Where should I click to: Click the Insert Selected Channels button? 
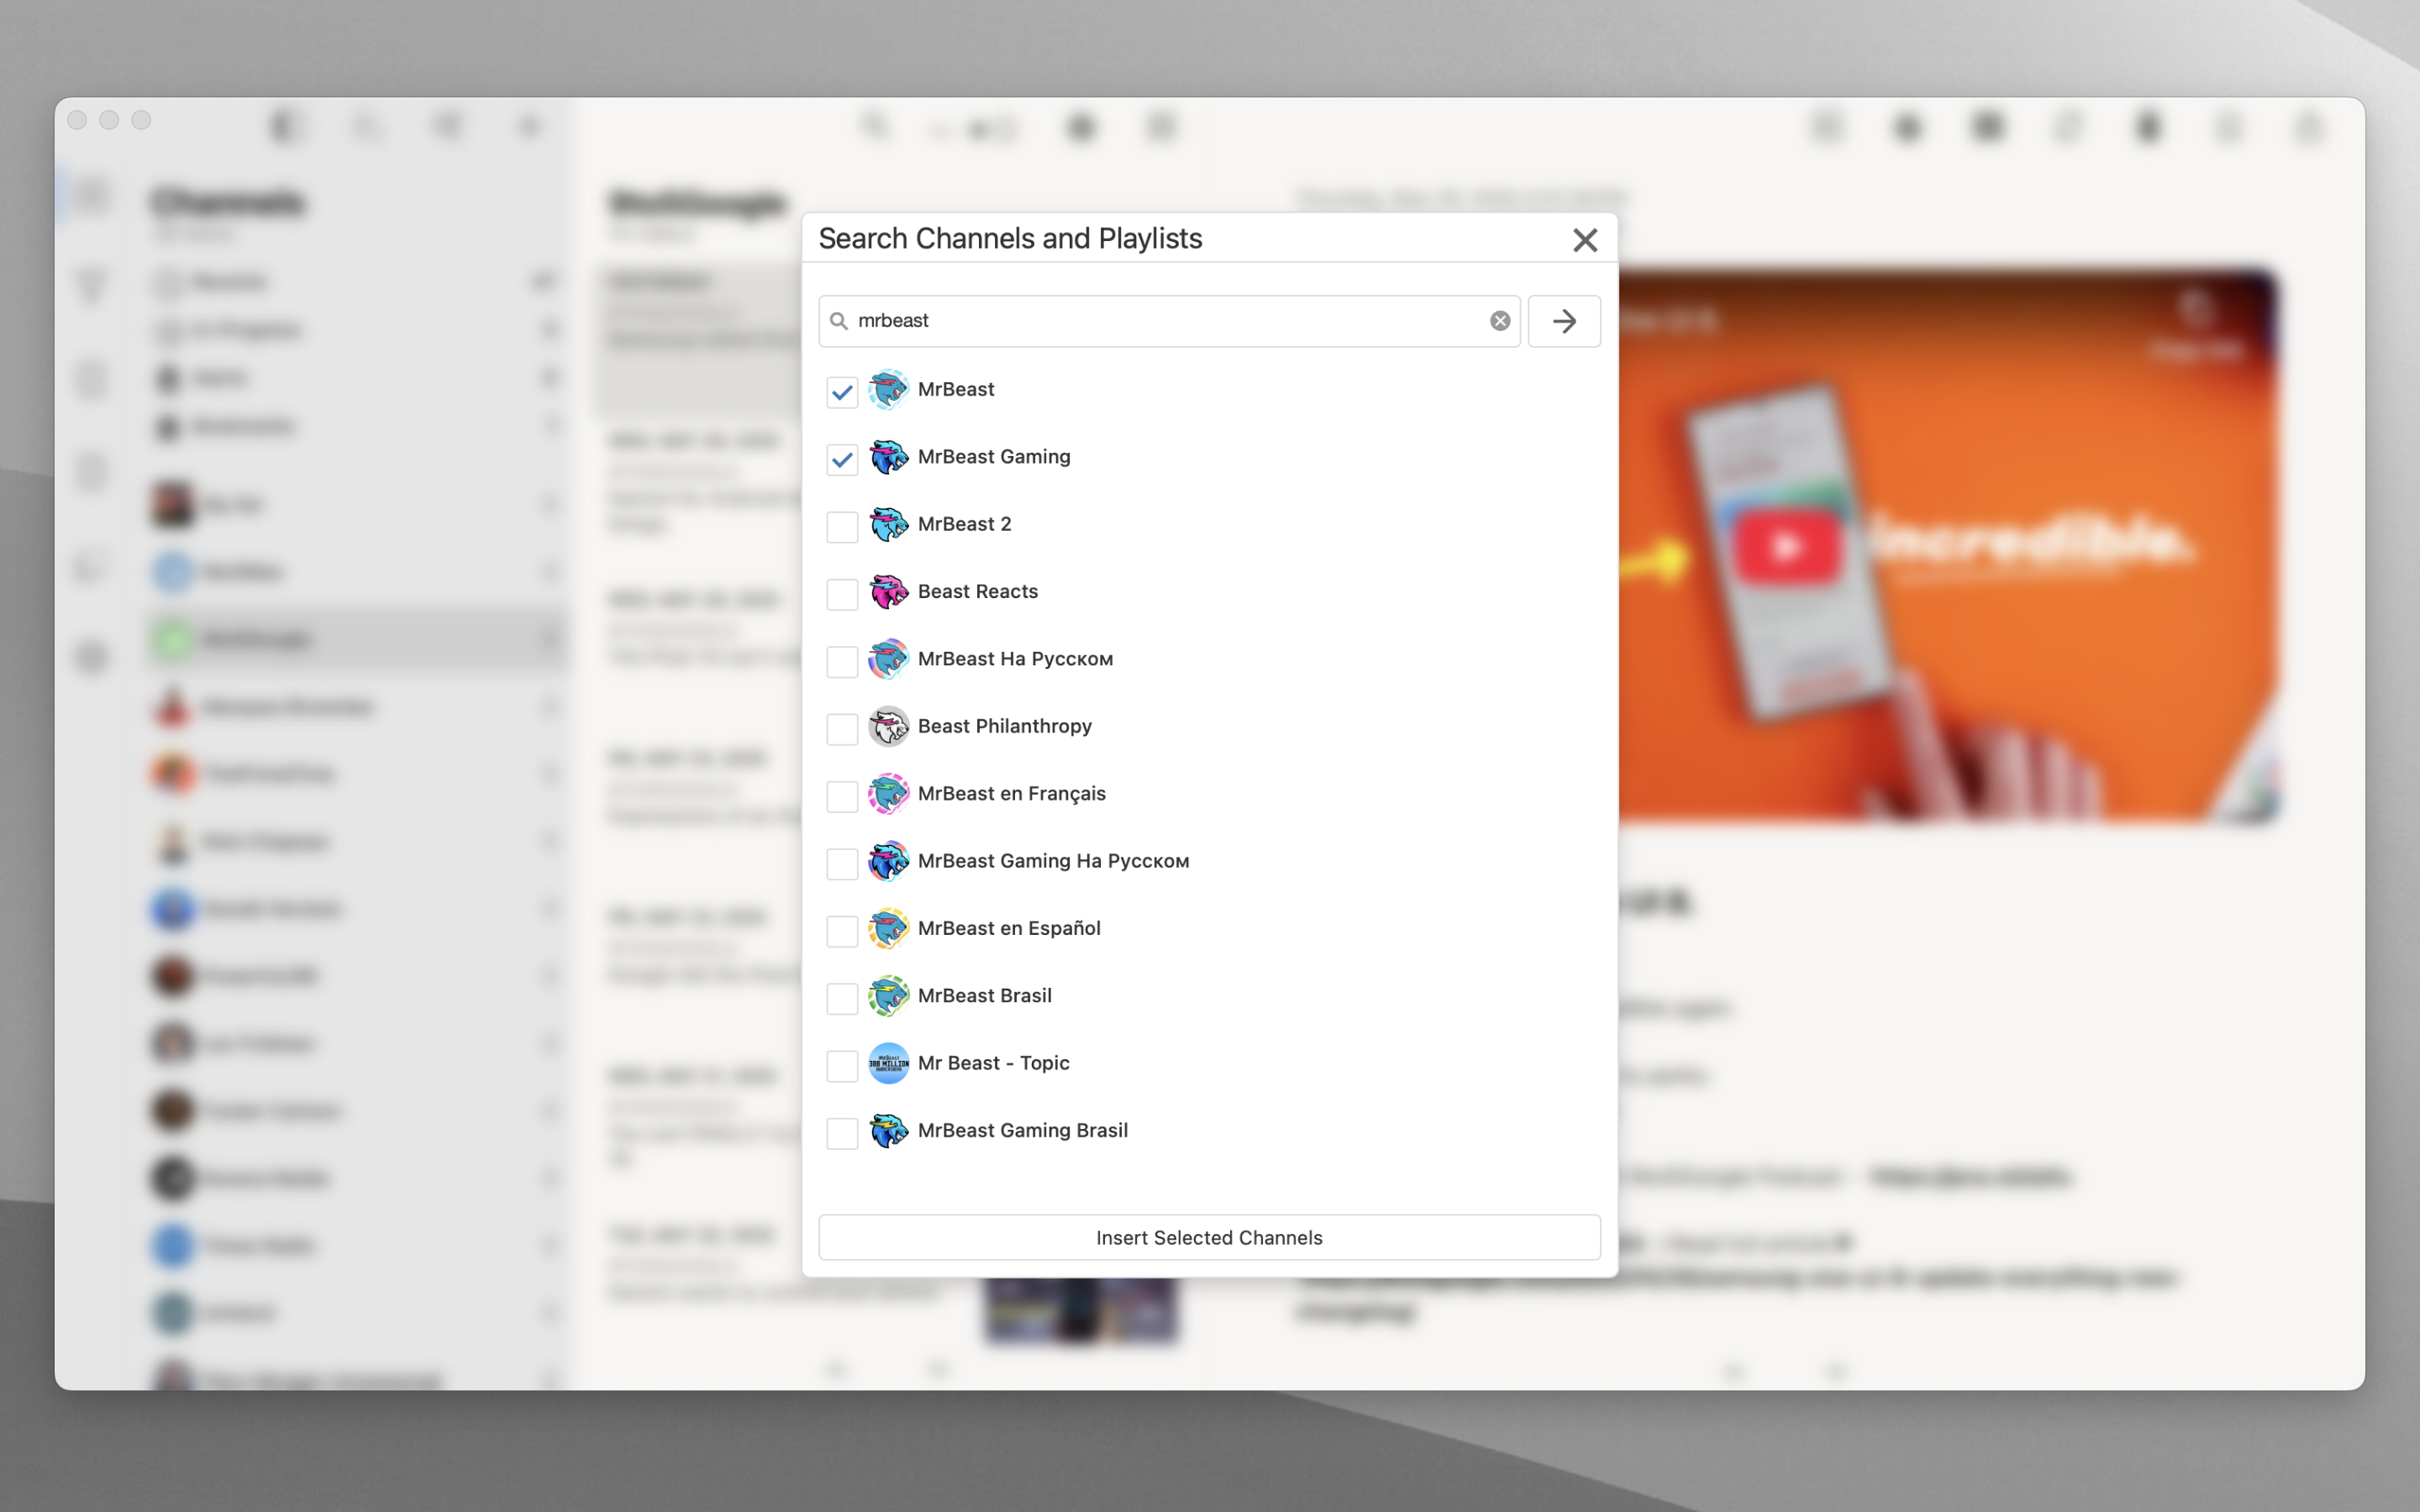pyautogui.click(x=1208, y=1237)
